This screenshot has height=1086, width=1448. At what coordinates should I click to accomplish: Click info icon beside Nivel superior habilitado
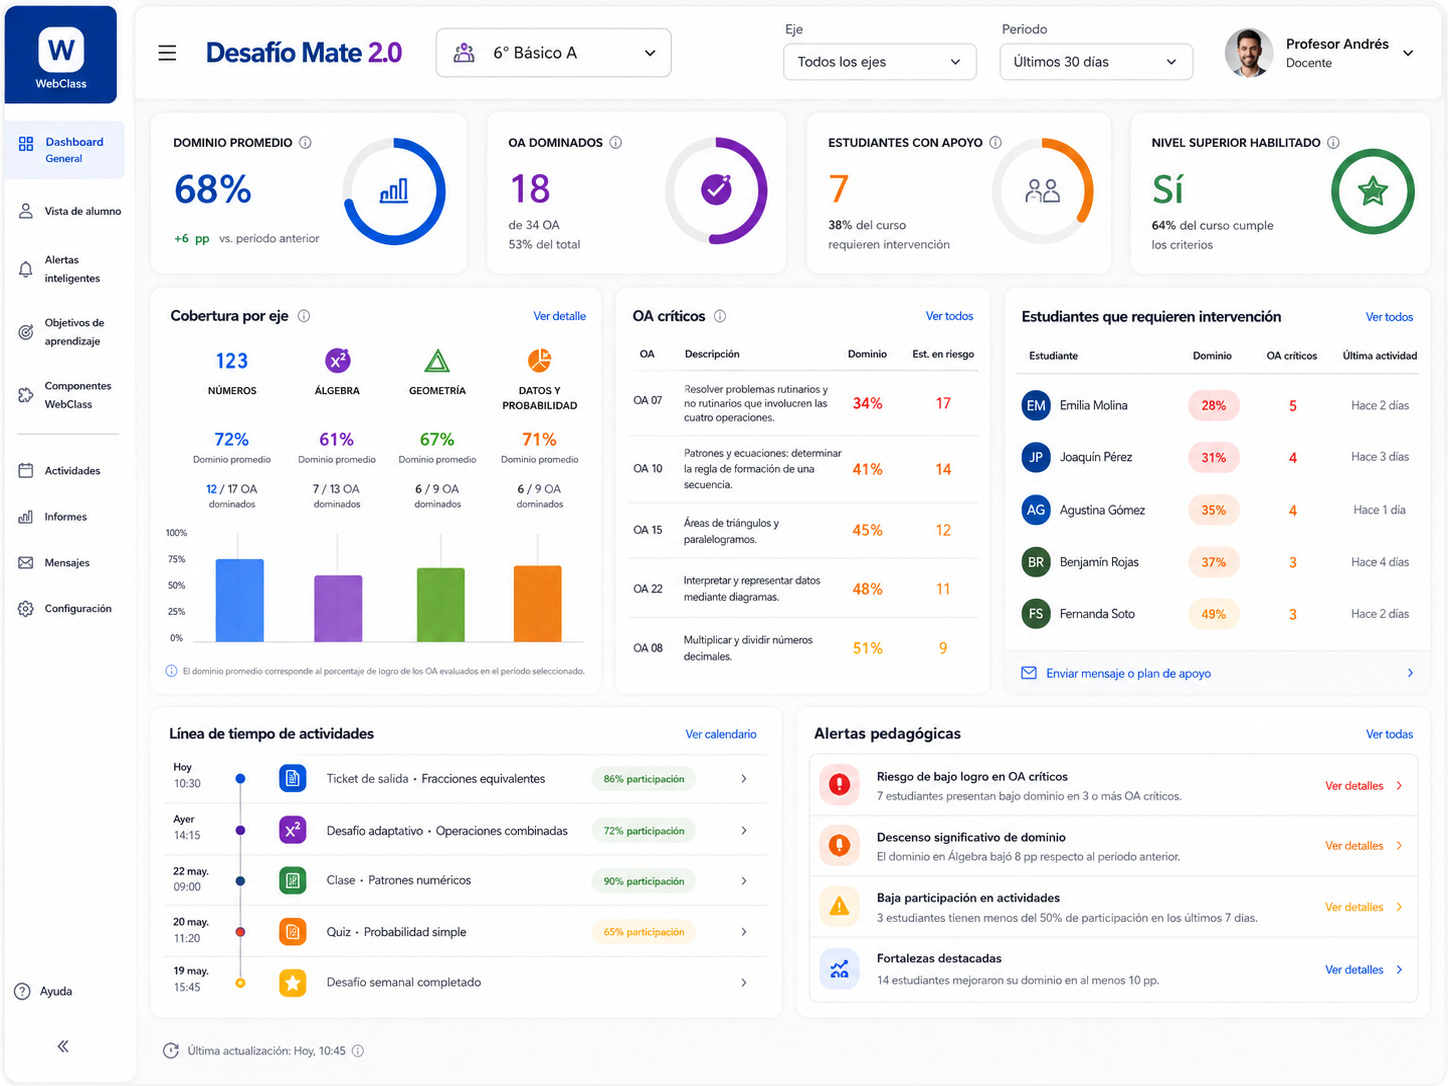1333,143
